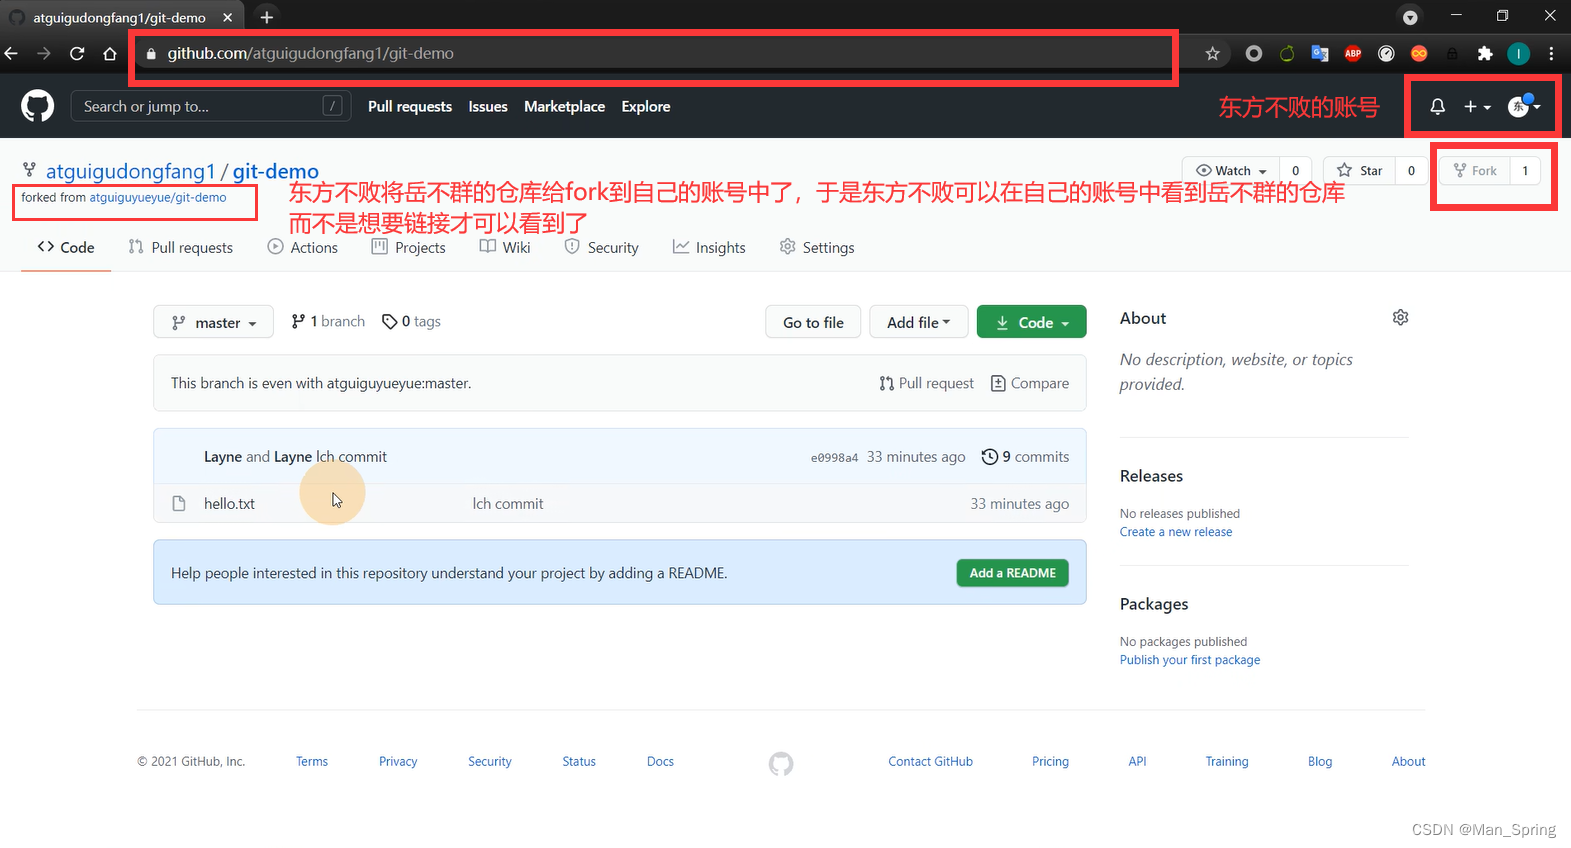Expand the Watch dropdown
This screenshot has height=848, width=1571.
(1232, 171)
